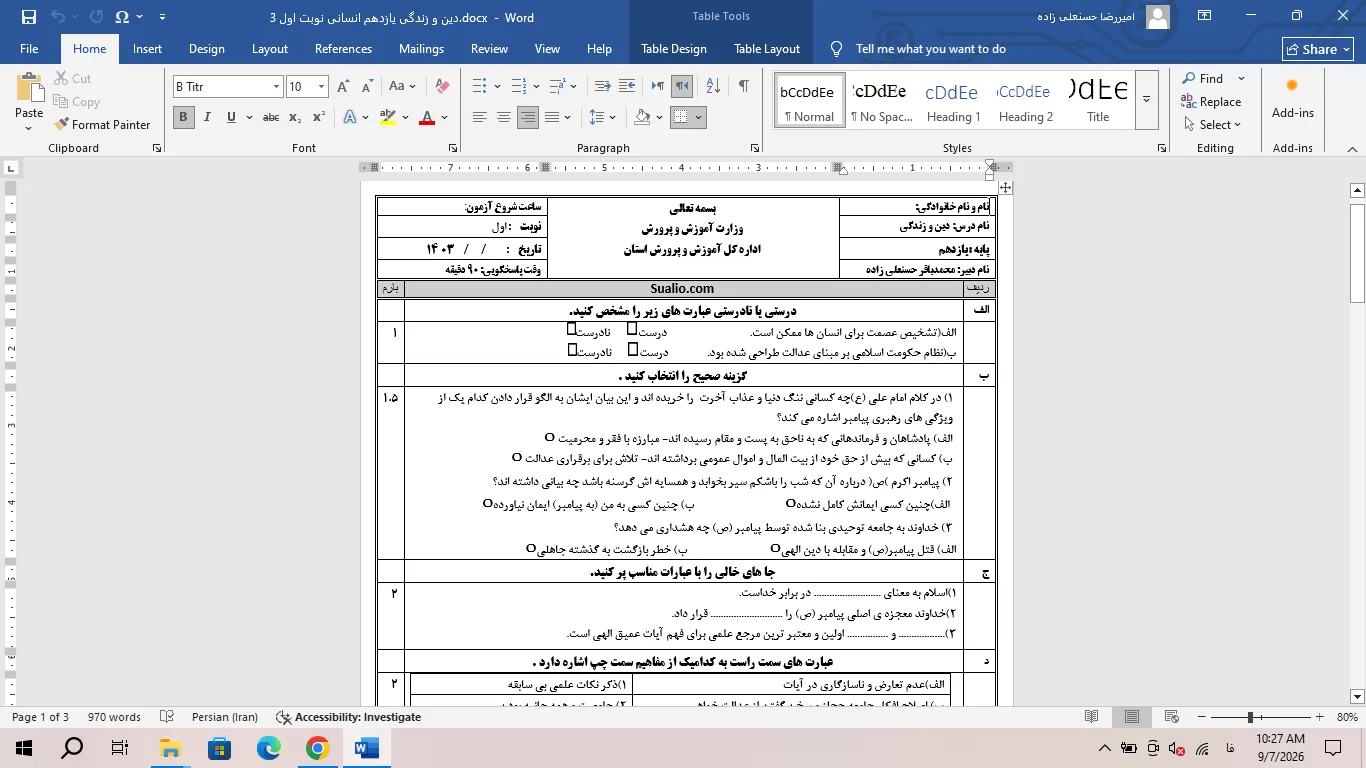Toggle Bold formatting

point(183,117)
